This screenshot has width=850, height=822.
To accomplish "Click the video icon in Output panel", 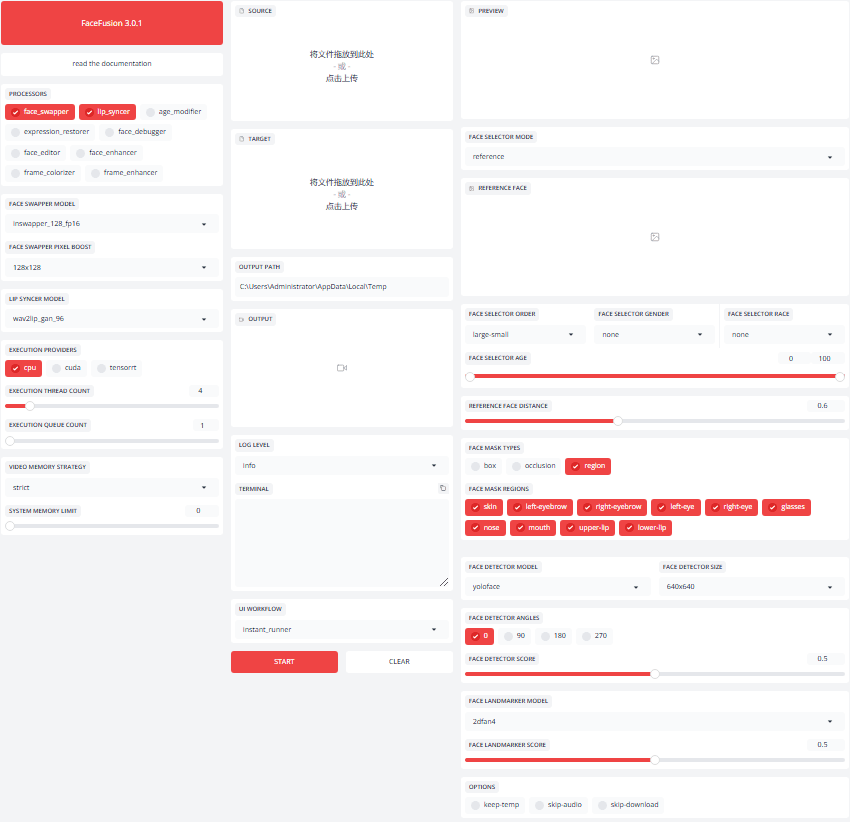I will [x=342, y=368].
